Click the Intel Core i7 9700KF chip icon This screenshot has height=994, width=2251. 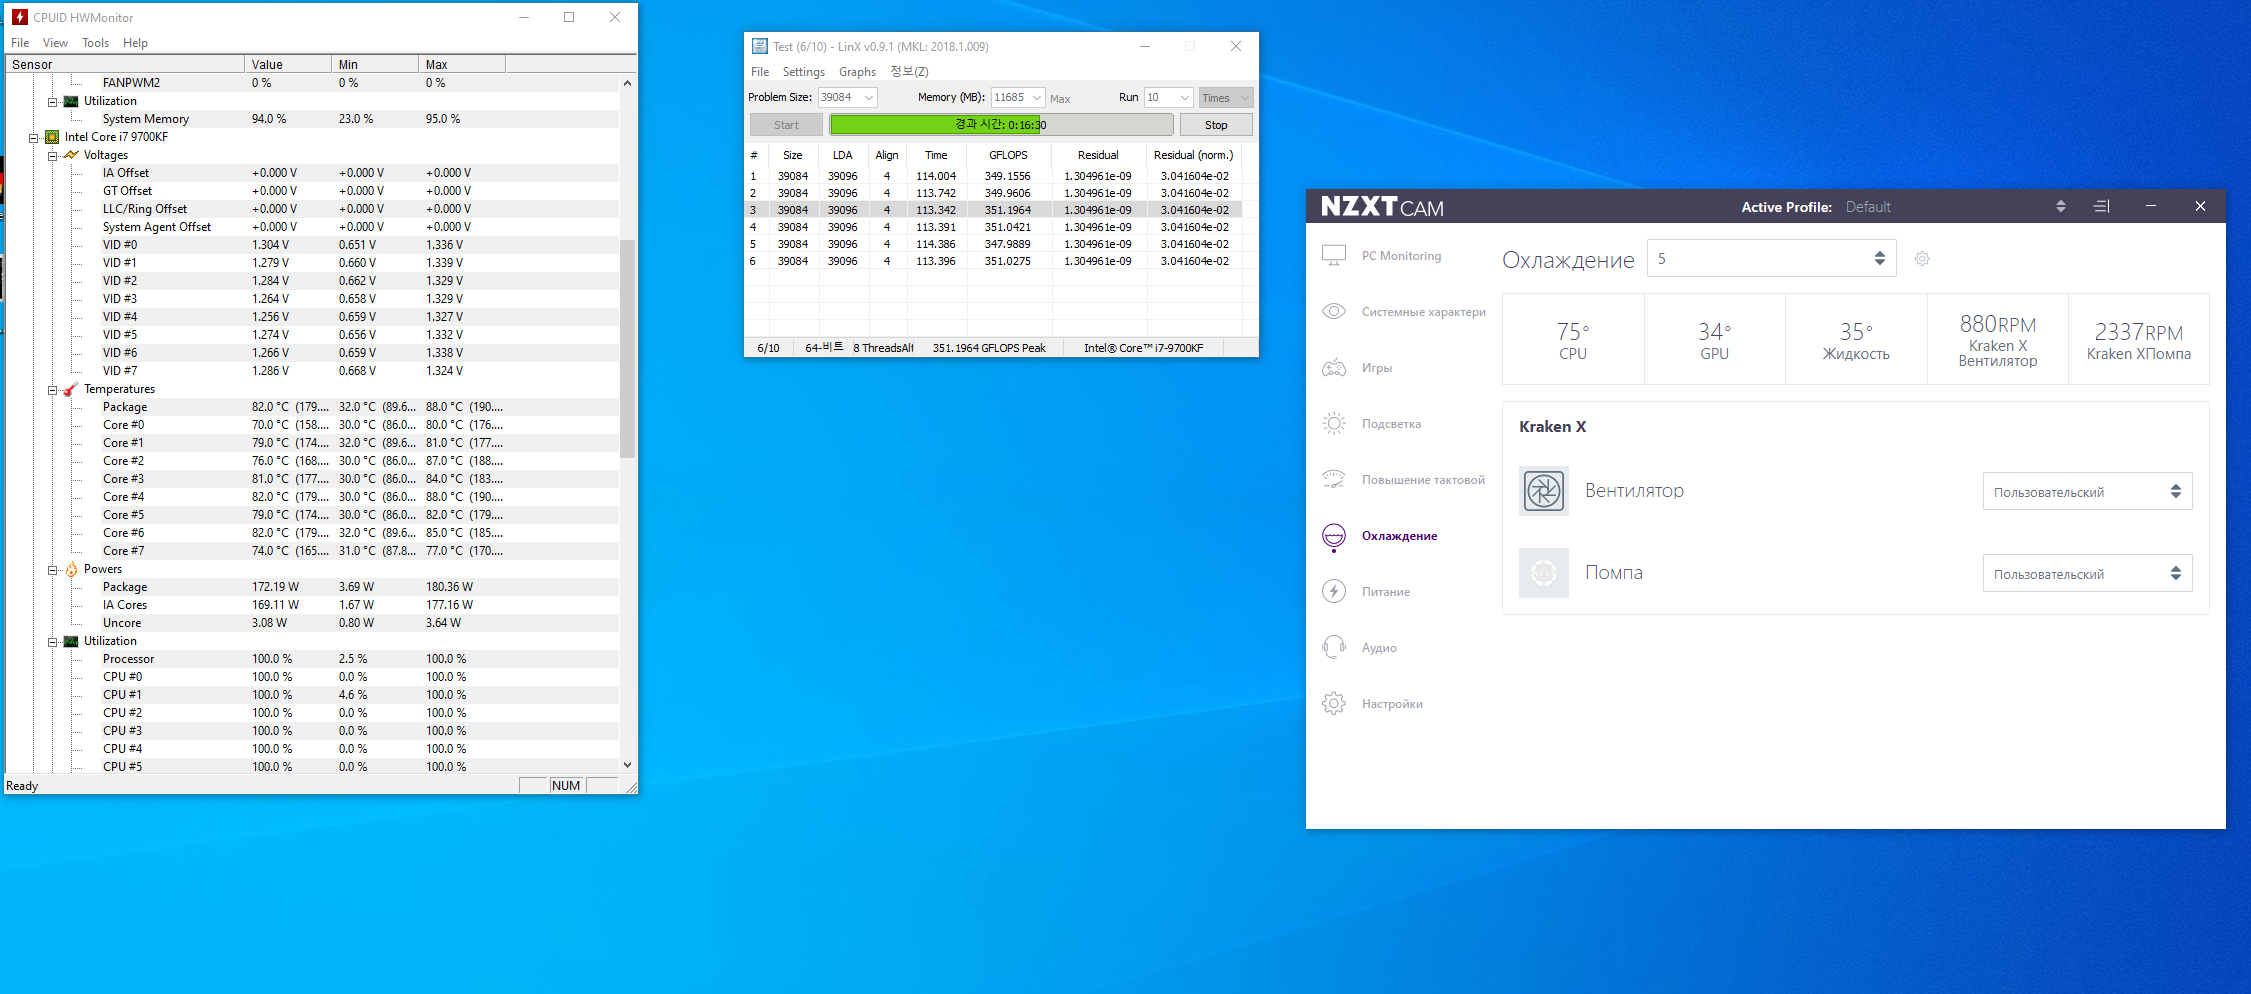click(52, 137)
